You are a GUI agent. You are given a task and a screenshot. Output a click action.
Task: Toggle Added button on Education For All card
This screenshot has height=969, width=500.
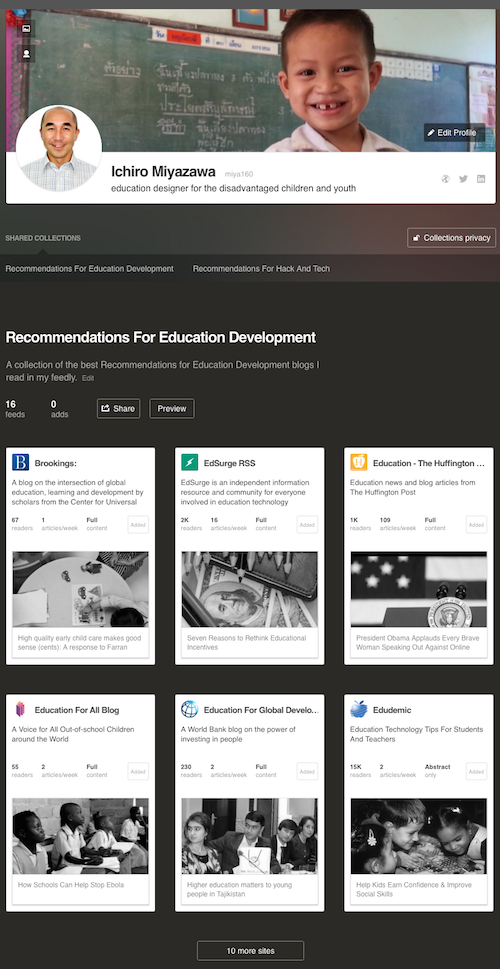pyautogui.click(x=138, y=772)
